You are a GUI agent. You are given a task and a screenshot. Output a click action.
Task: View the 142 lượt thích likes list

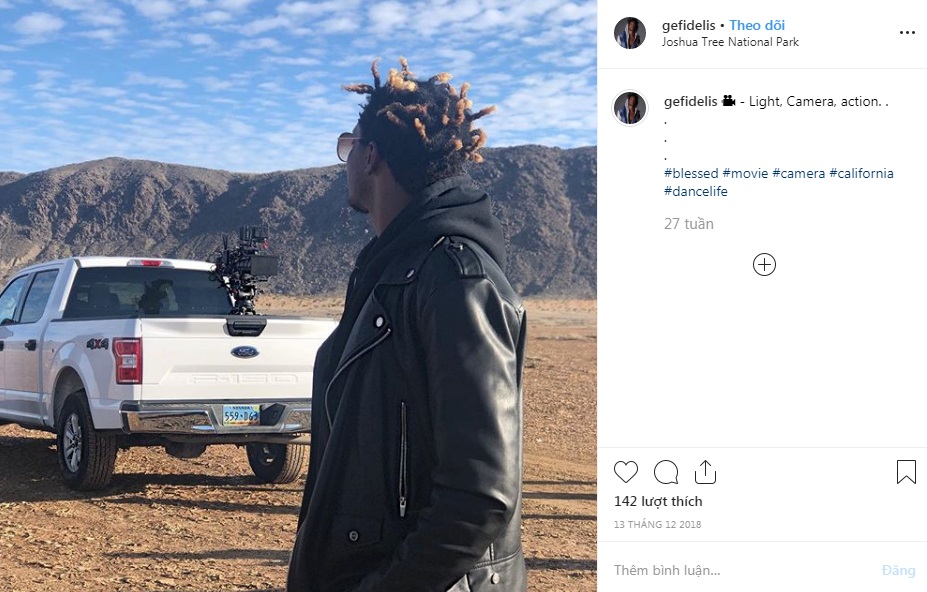(658, 502)
